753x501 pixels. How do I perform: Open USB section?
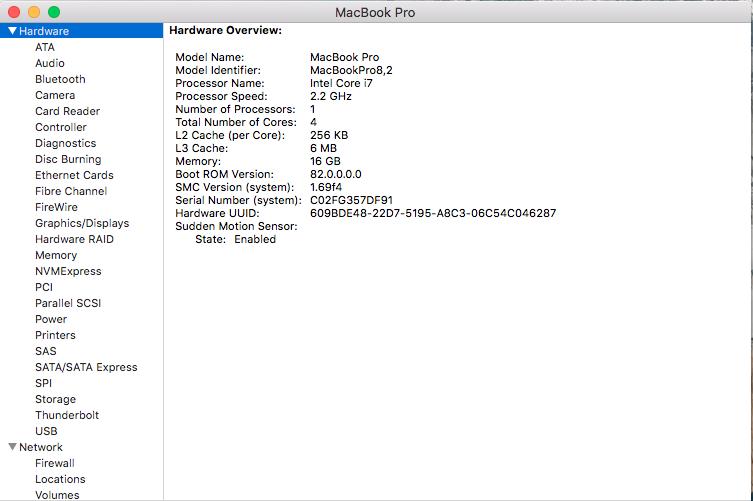coord(46,431)
